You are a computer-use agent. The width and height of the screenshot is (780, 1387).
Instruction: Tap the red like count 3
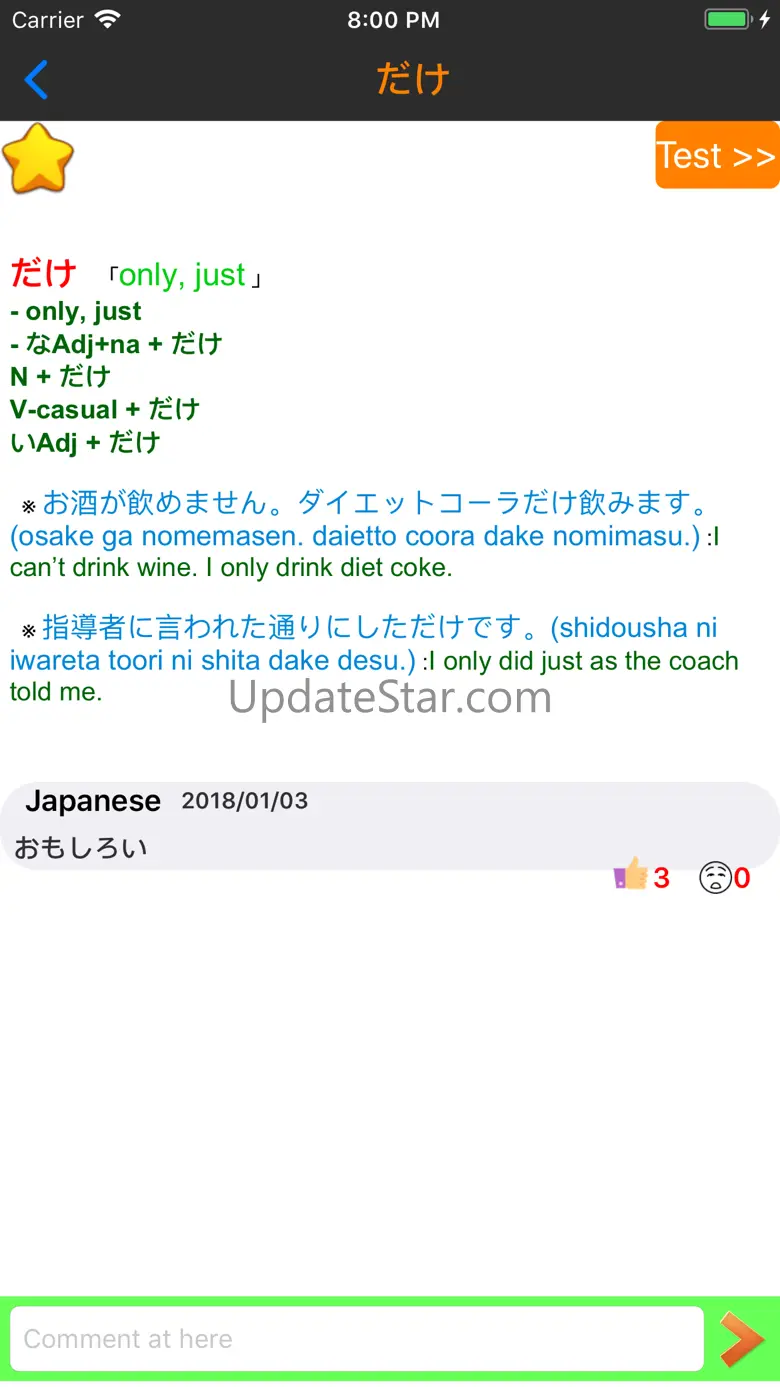661,878
